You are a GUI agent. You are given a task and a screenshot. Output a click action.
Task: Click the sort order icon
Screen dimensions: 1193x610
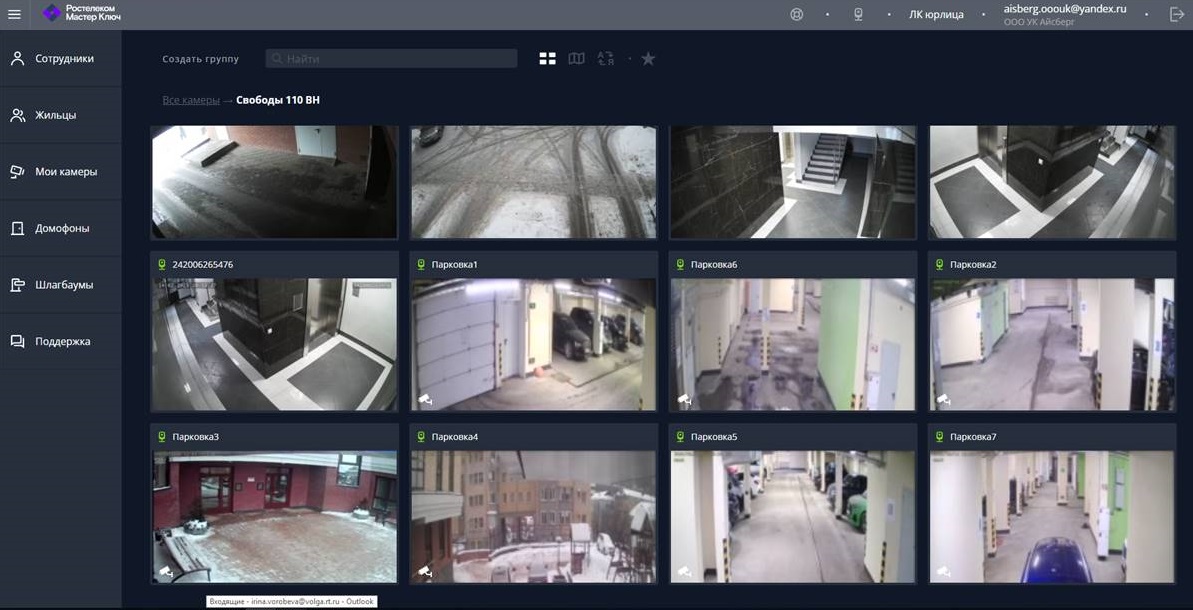tap(606, 59)
